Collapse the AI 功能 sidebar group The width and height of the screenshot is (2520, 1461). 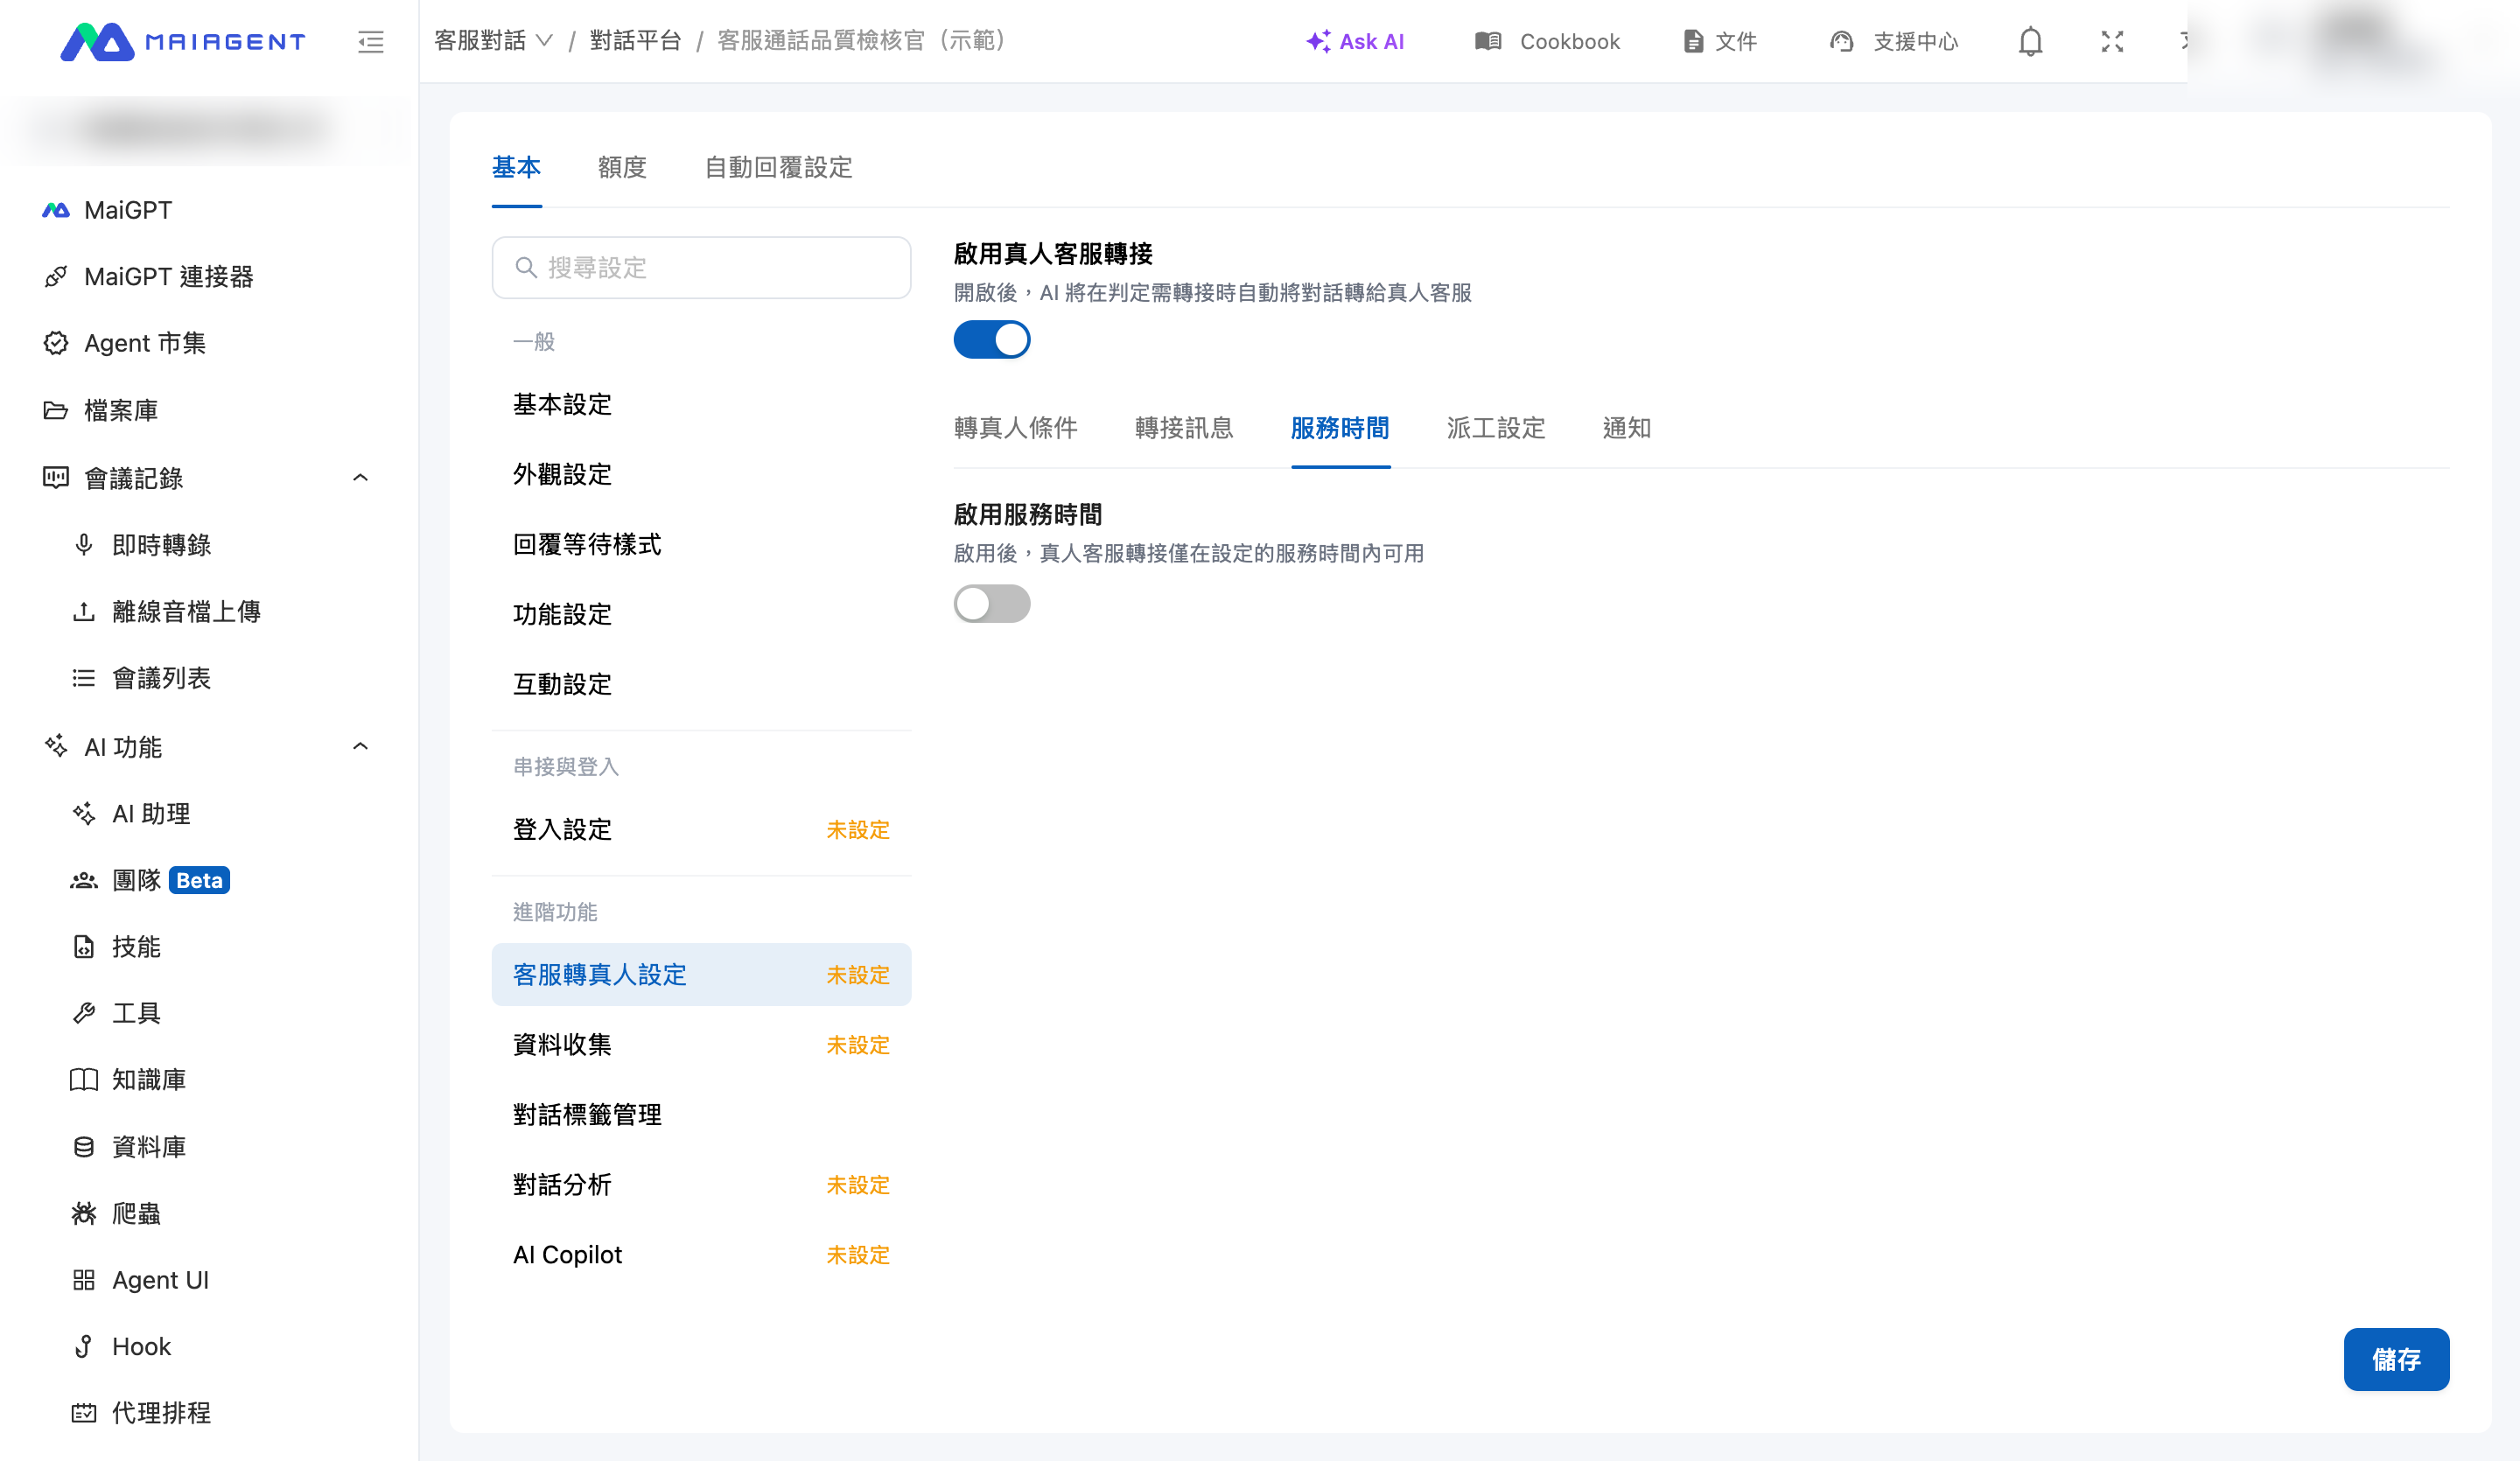point(361,747)
